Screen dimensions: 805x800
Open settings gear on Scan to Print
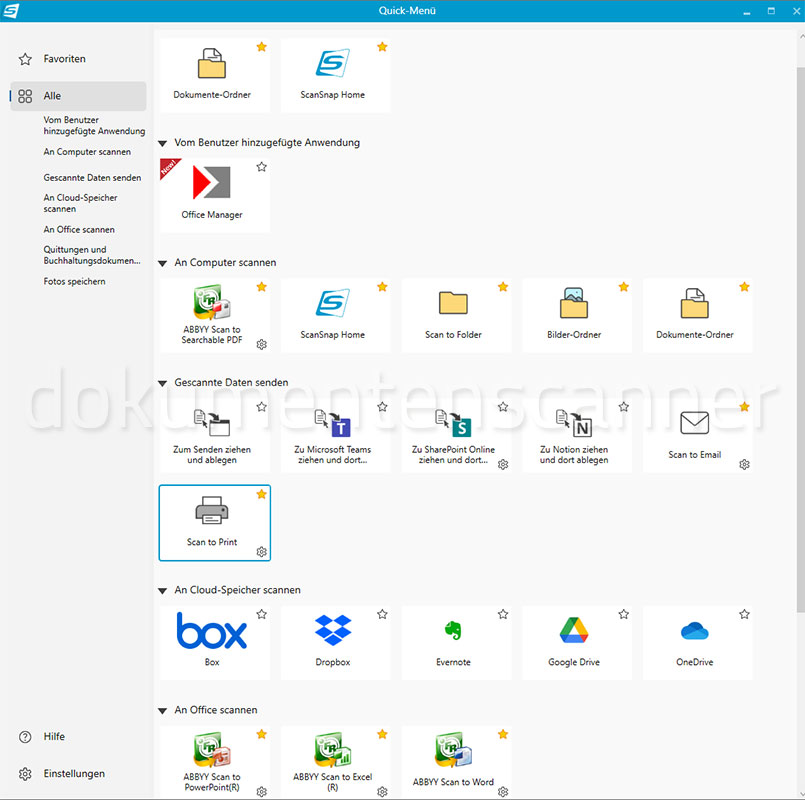(x=261, y=552)
